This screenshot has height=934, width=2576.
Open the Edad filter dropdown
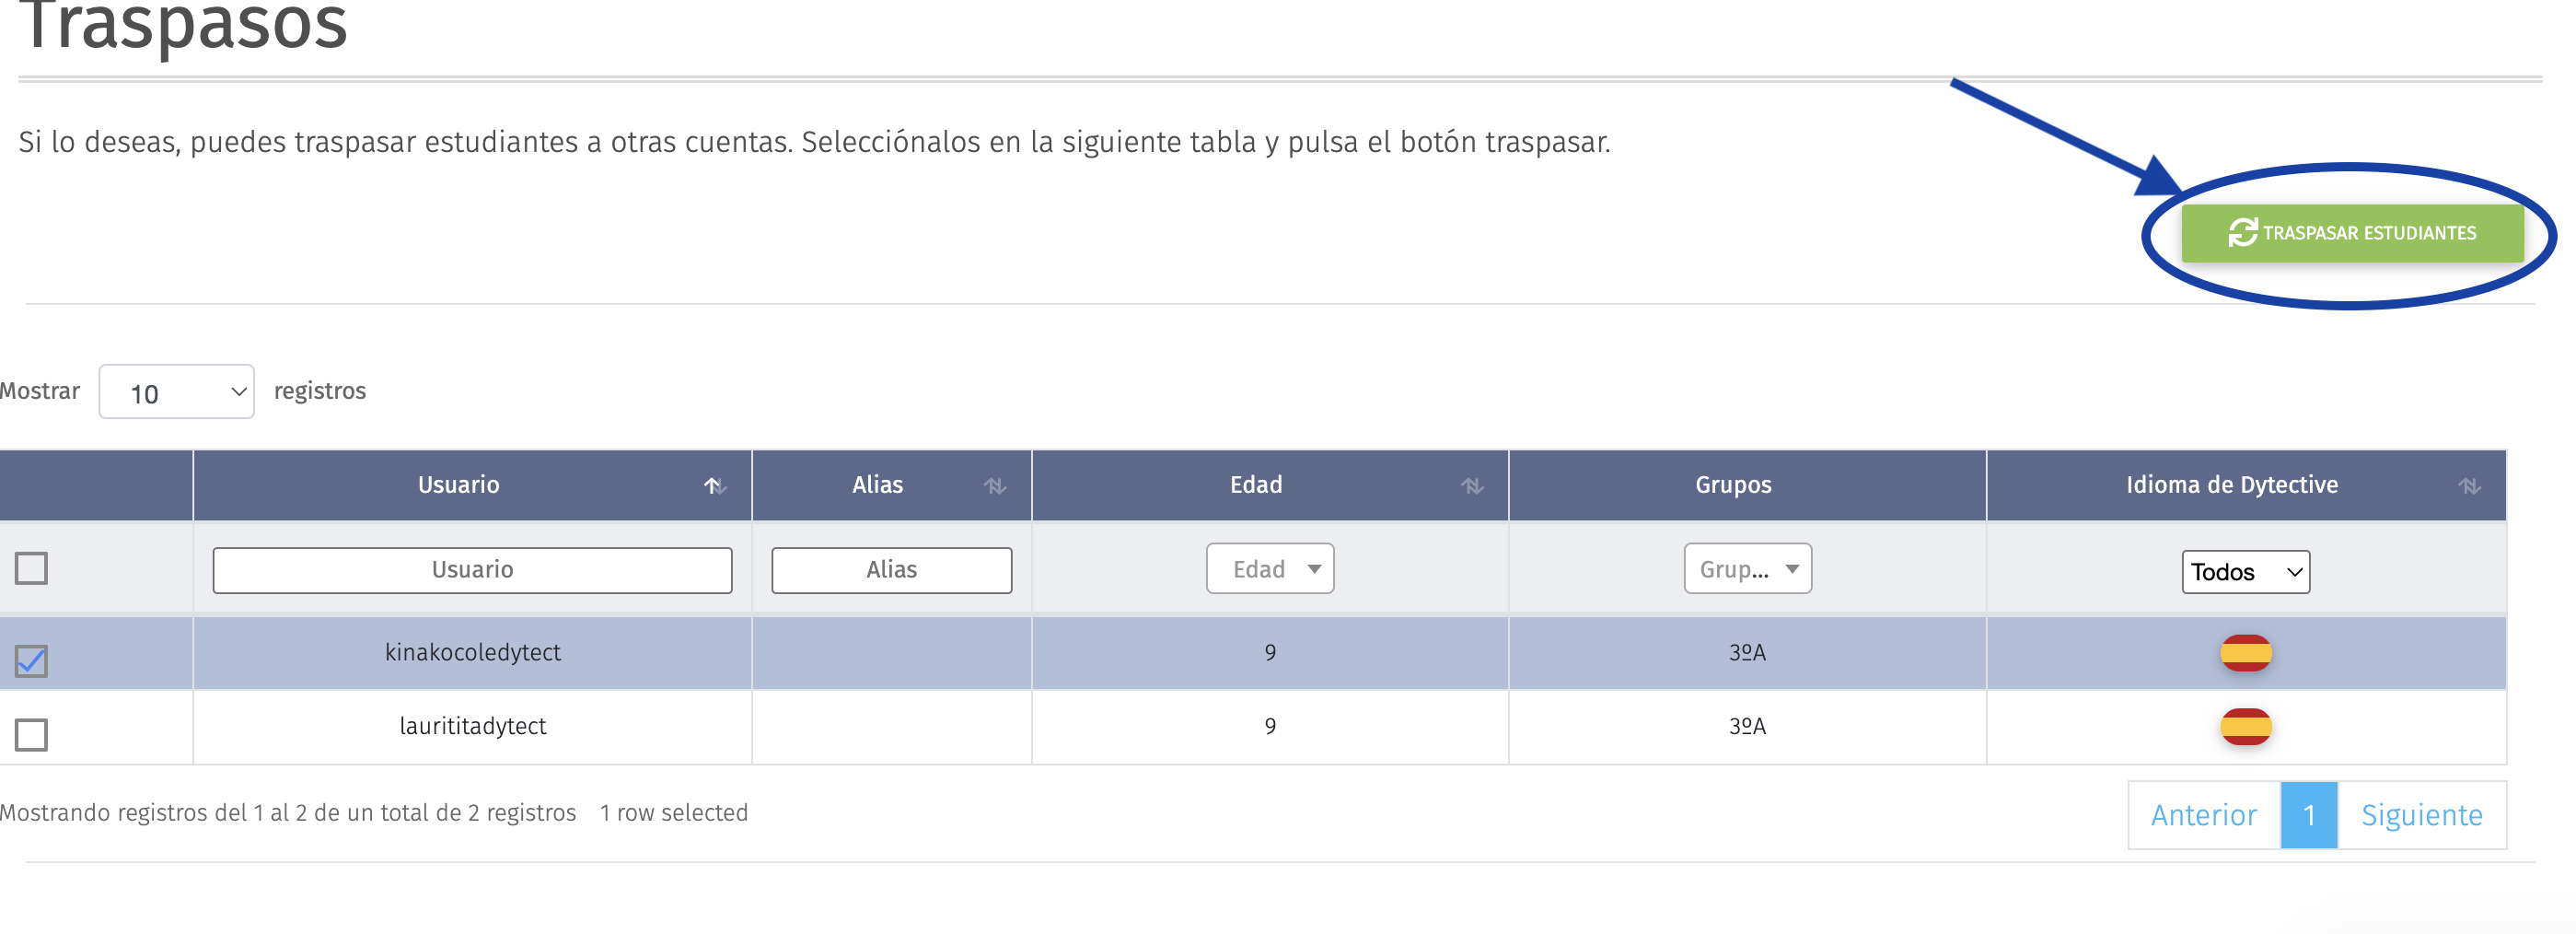(x=1270, y=569)
